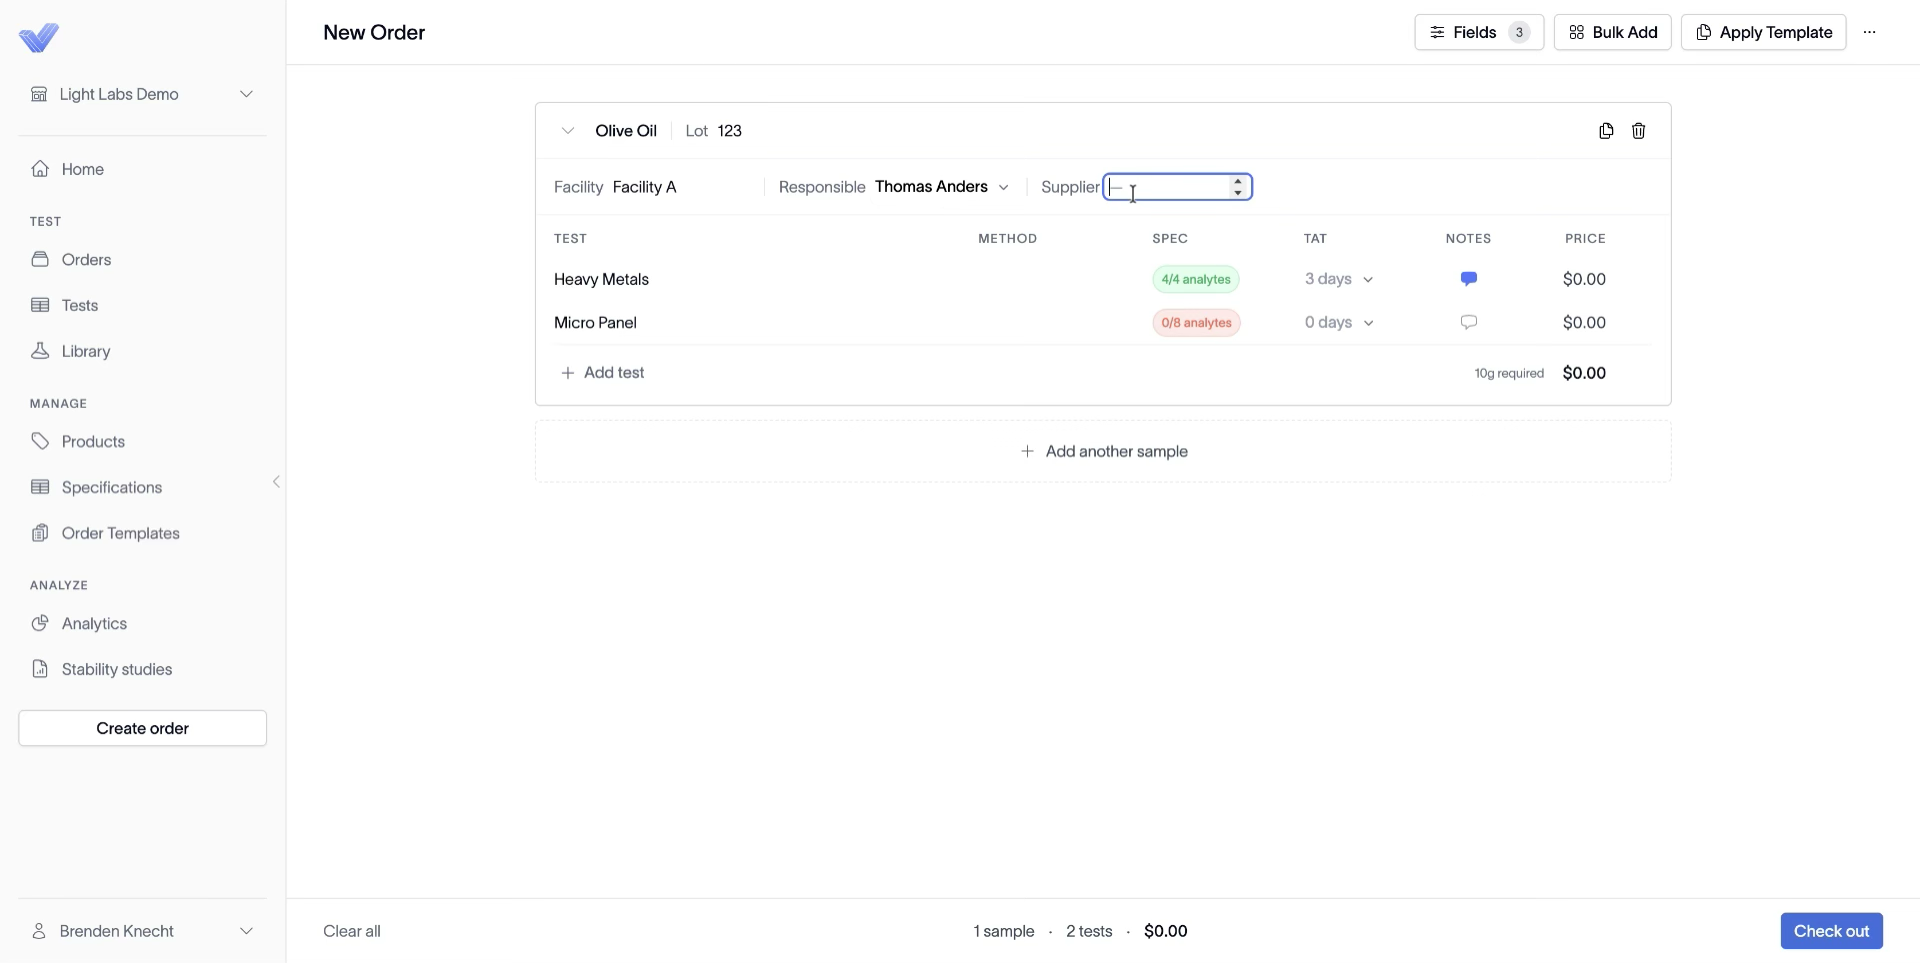This screenshot has width=1920, height=963.
Task: Go to Orders in the sidebar
Action: point(86,259)
